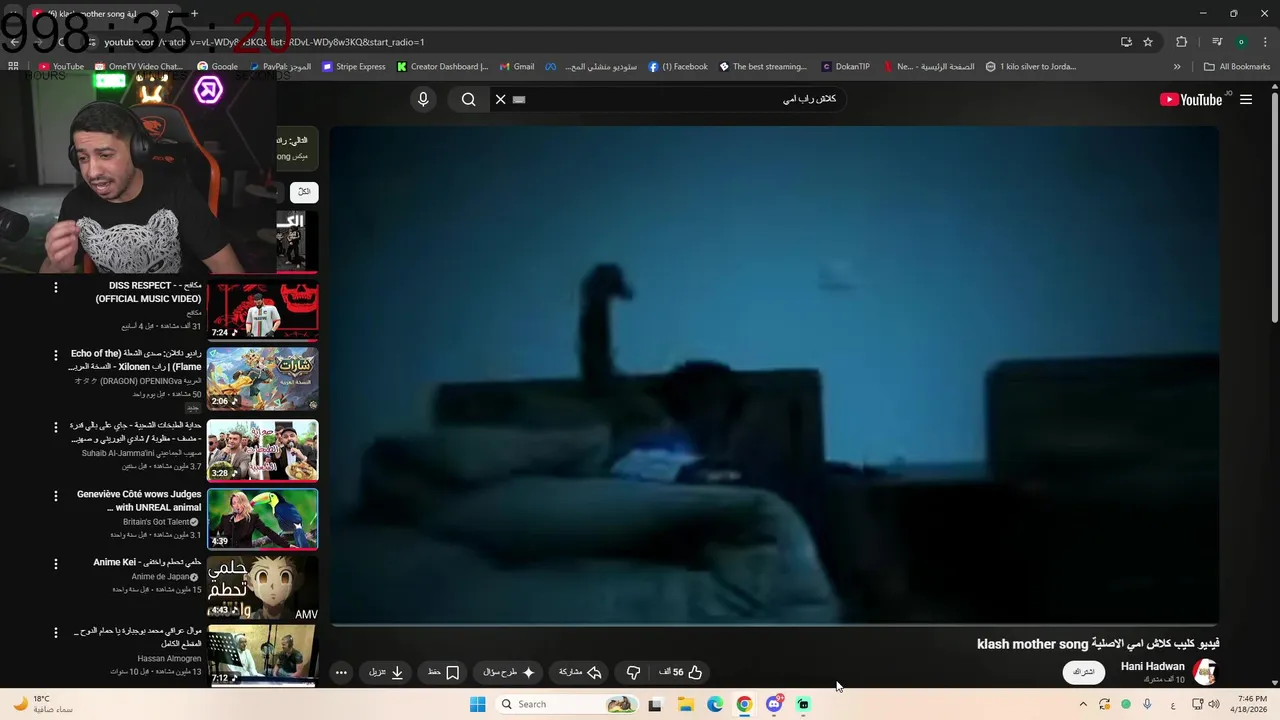Open Hassan Almogren video thumbnail
Image resolution: width=1280 pixels, height=720 pixels.
coord(263,655)
